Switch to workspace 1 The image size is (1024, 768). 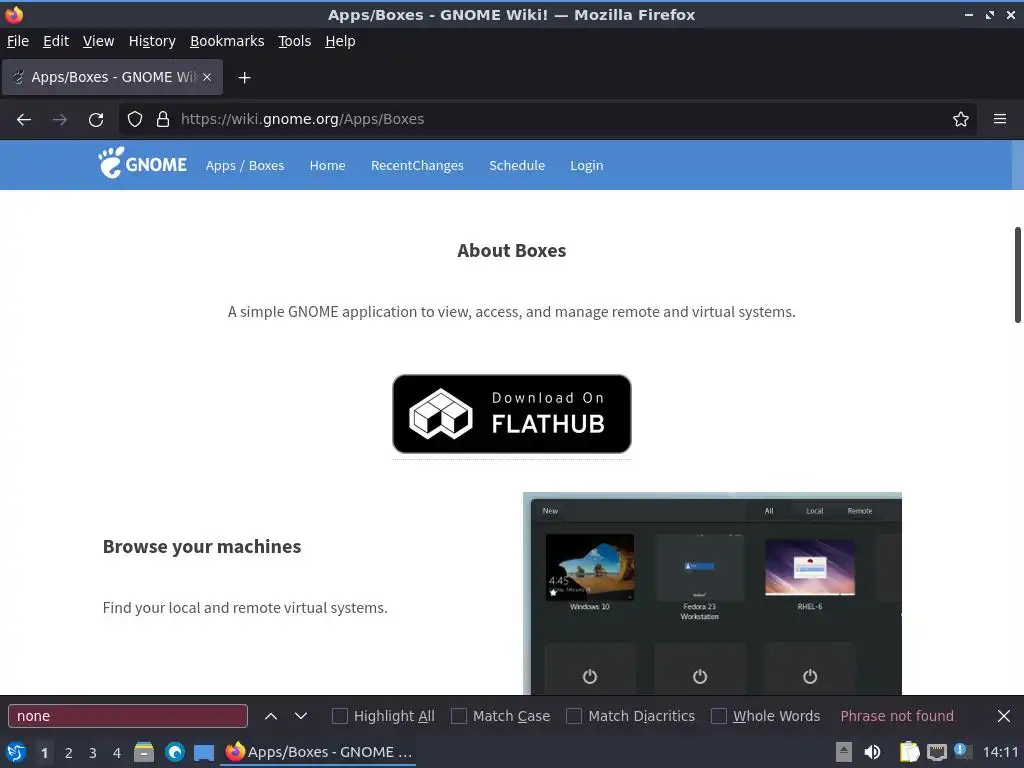point(44,753)
